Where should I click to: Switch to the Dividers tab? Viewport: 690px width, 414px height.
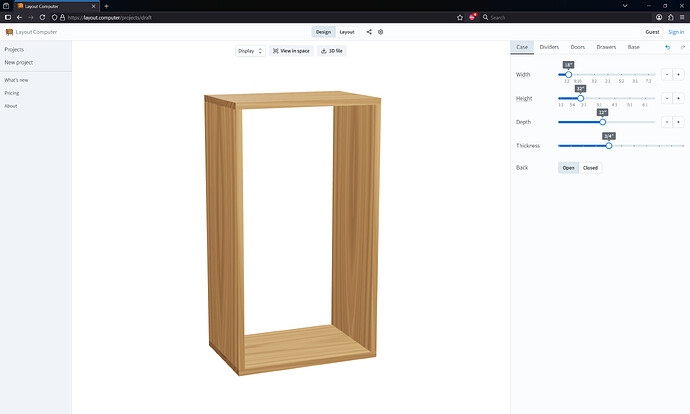549,47
